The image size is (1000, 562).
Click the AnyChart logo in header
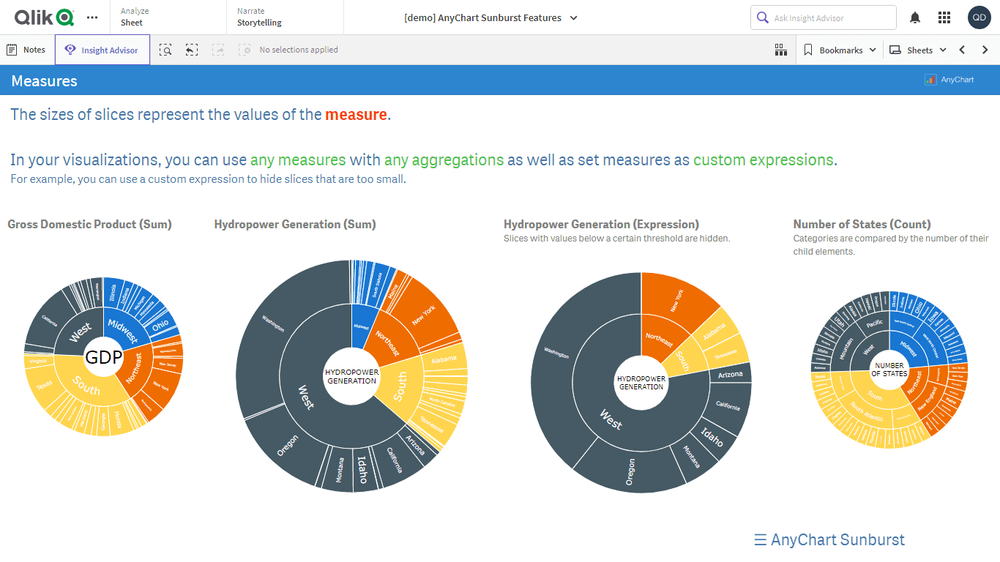[950, 80]
